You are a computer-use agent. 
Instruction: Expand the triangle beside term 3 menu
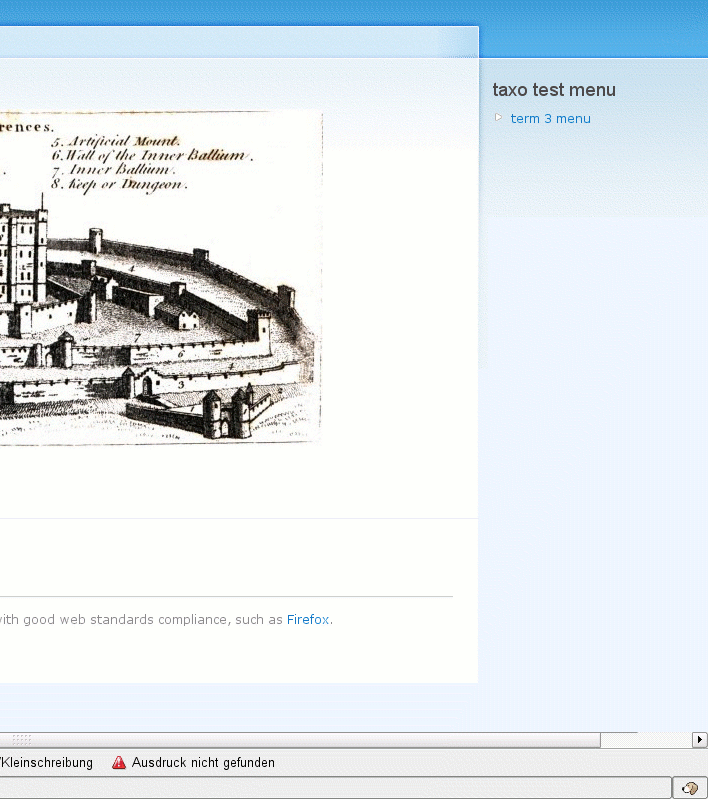pyautogui.click(x=498, y=118)
